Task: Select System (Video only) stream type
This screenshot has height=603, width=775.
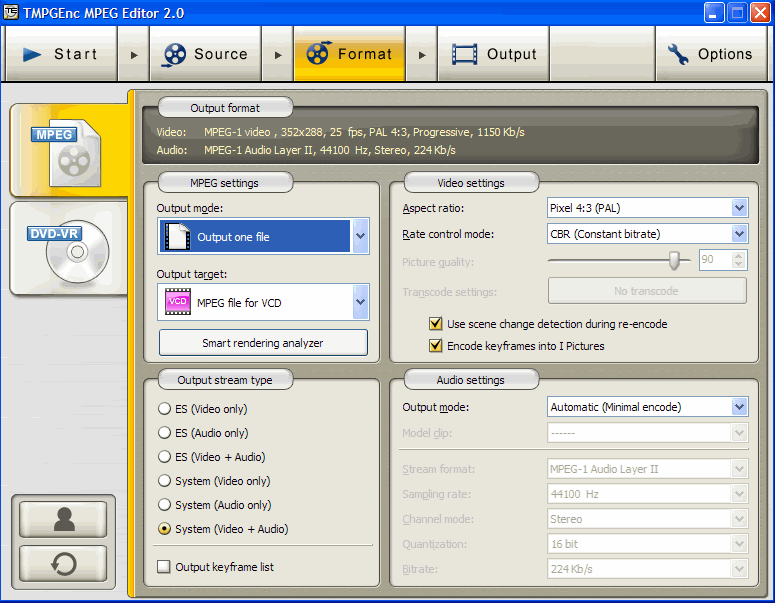Action: 164,480
